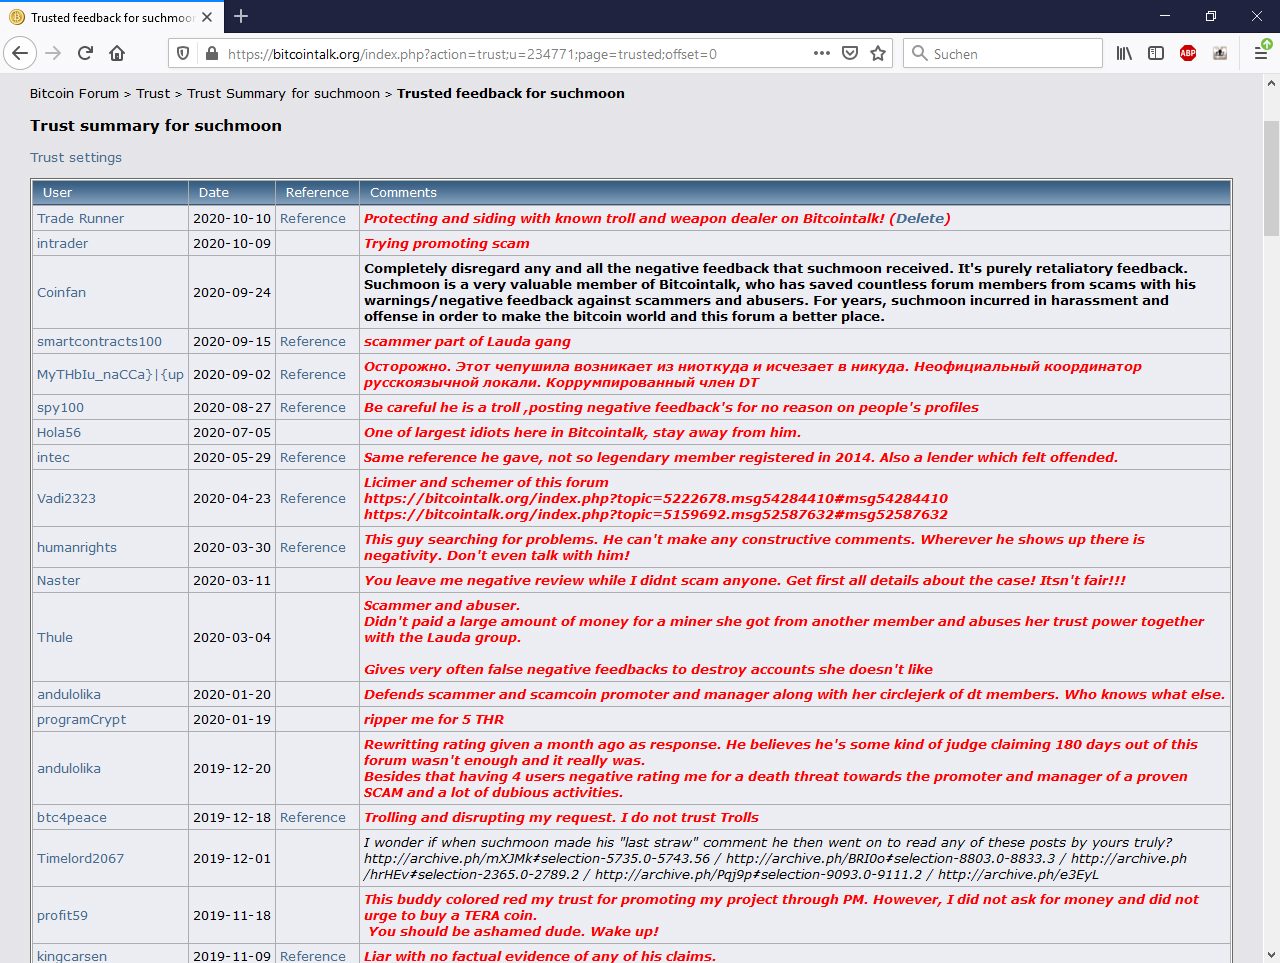Open kingcarsen user profile
1280x963 pixels.
click(x=72, y=956)
